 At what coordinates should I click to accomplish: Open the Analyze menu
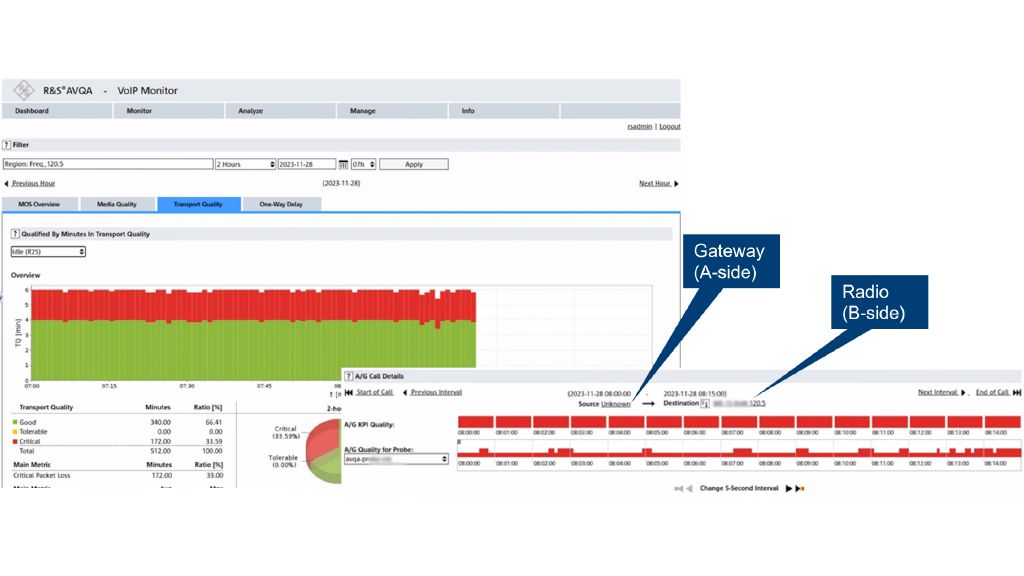click(251, 111)
